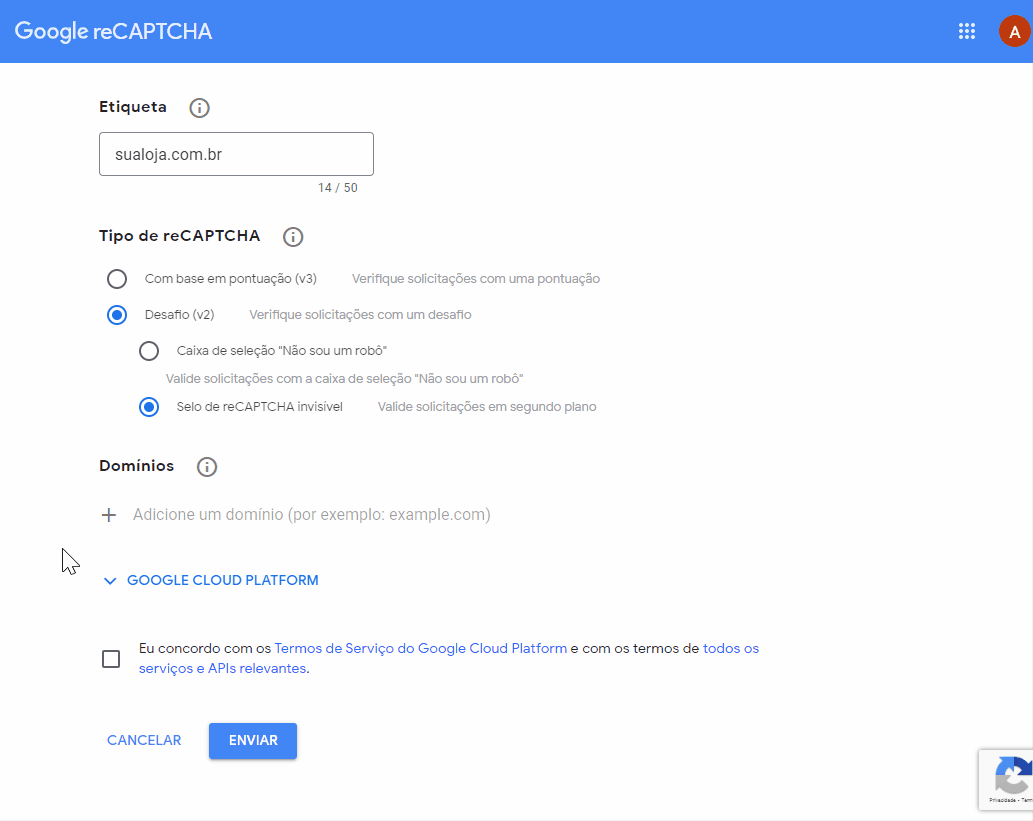The height and width of the screenshot is (821, 1033).
Task: Check the terms of service agreement box
Action: tap(111, 659)
